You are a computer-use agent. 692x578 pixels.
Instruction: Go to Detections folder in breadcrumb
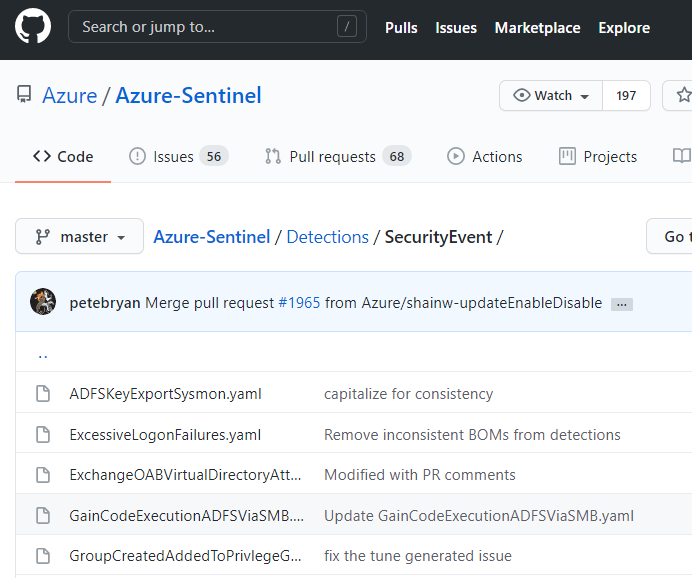327,237
